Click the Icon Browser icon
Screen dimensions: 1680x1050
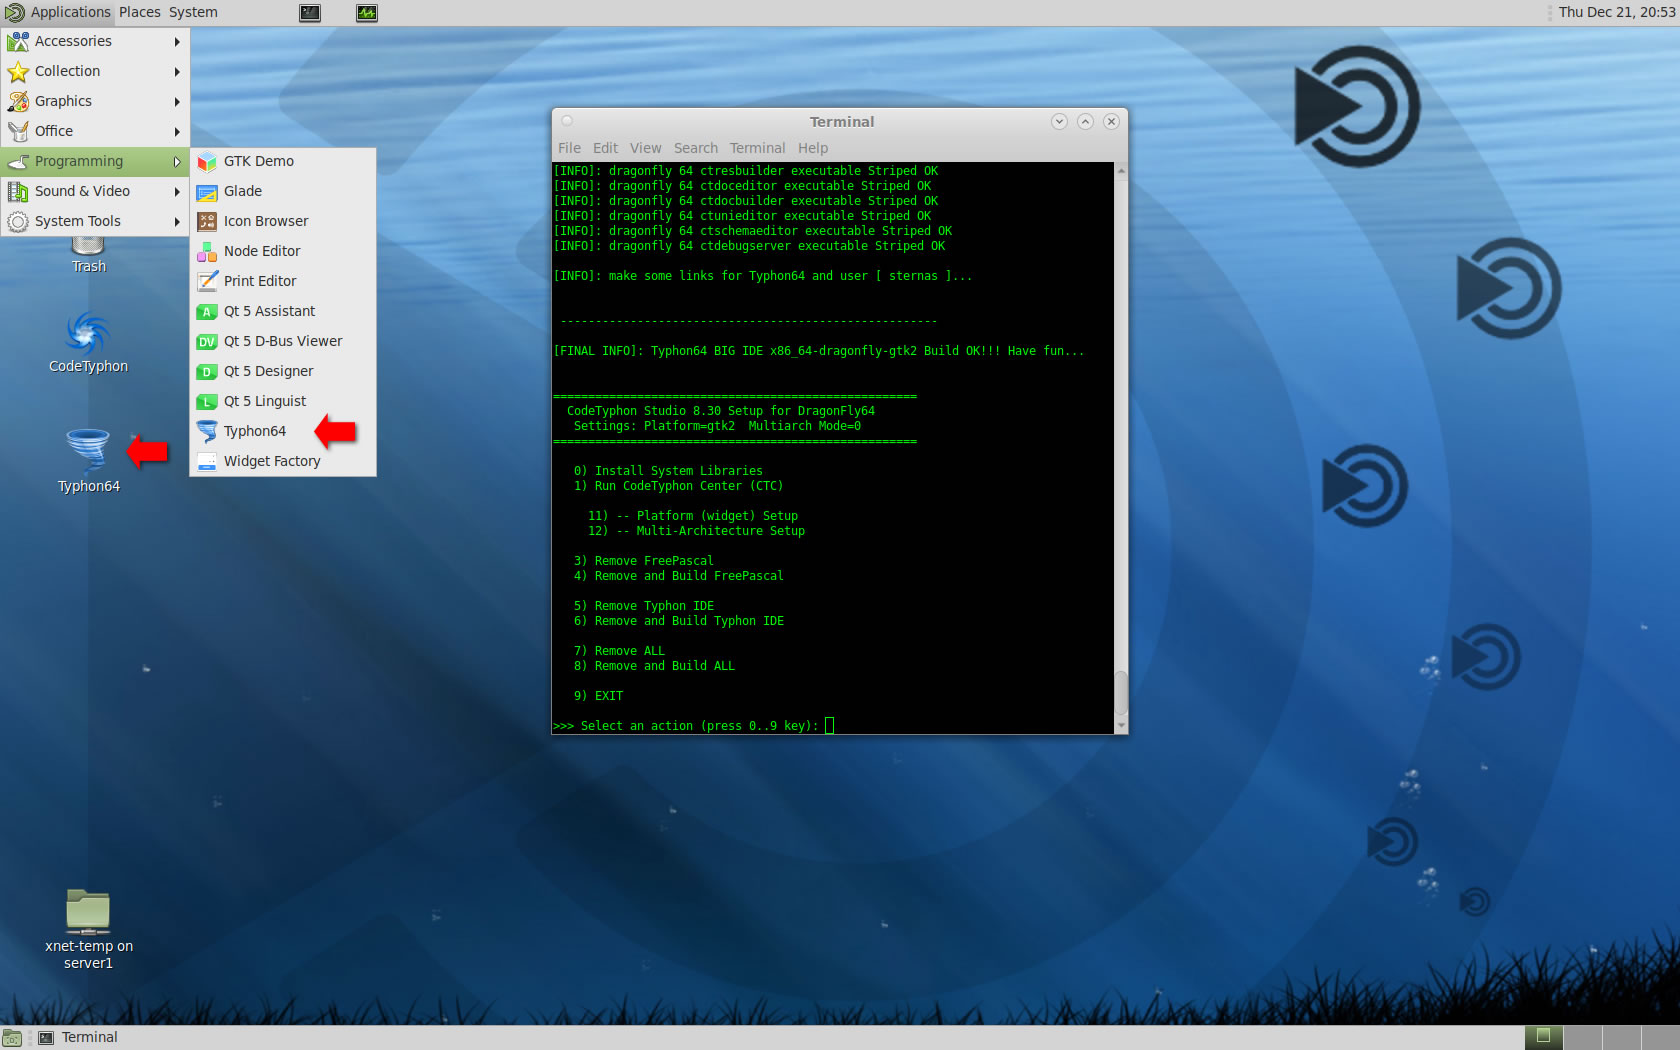pyautogui.click(x=207, y=222)
